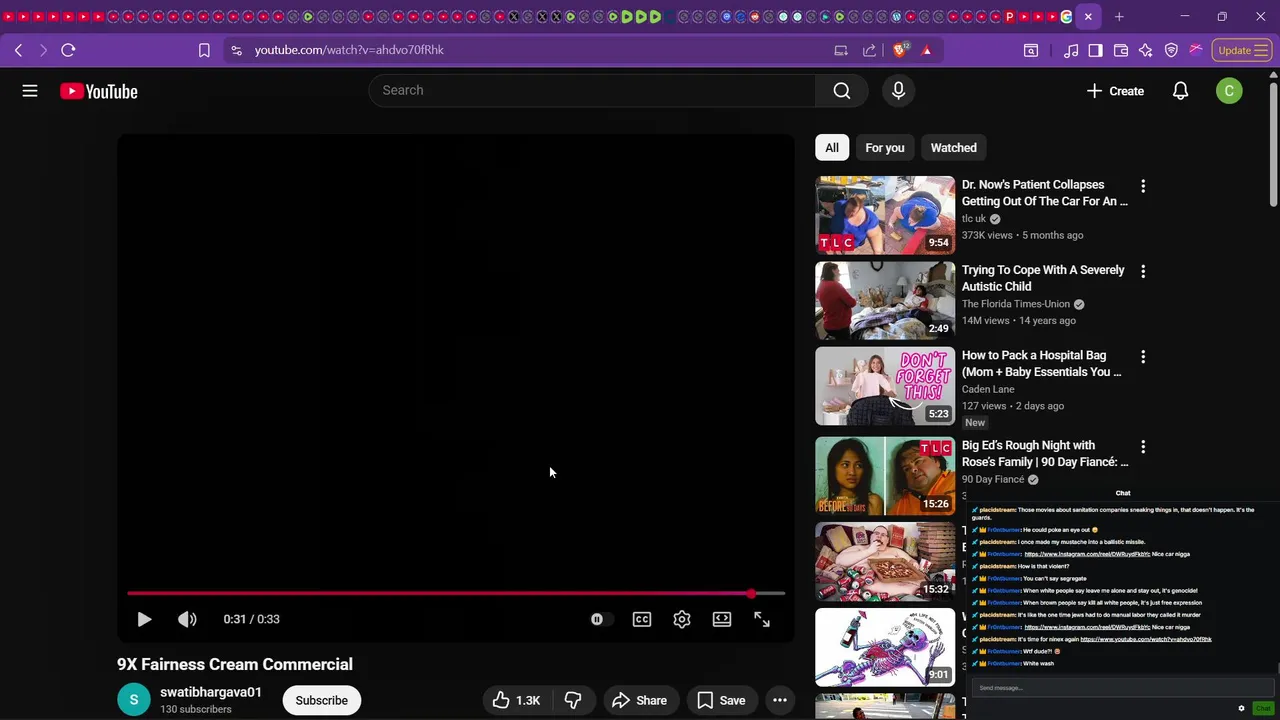Click the search magnifier button
This screenshot has width=1280, height=720.
coord(842,91)
